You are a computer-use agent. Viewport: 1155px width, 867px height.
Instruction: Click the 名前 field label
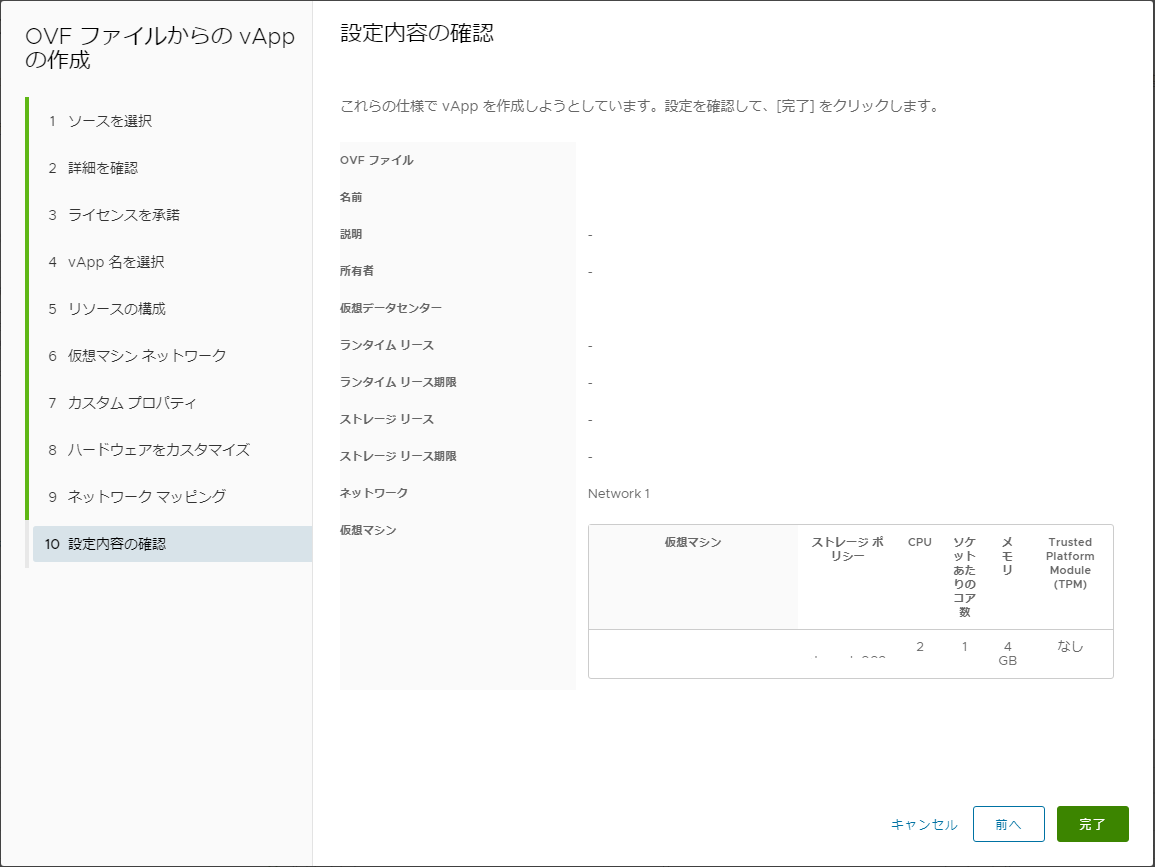pyautogui.click(x=351, y=197)
